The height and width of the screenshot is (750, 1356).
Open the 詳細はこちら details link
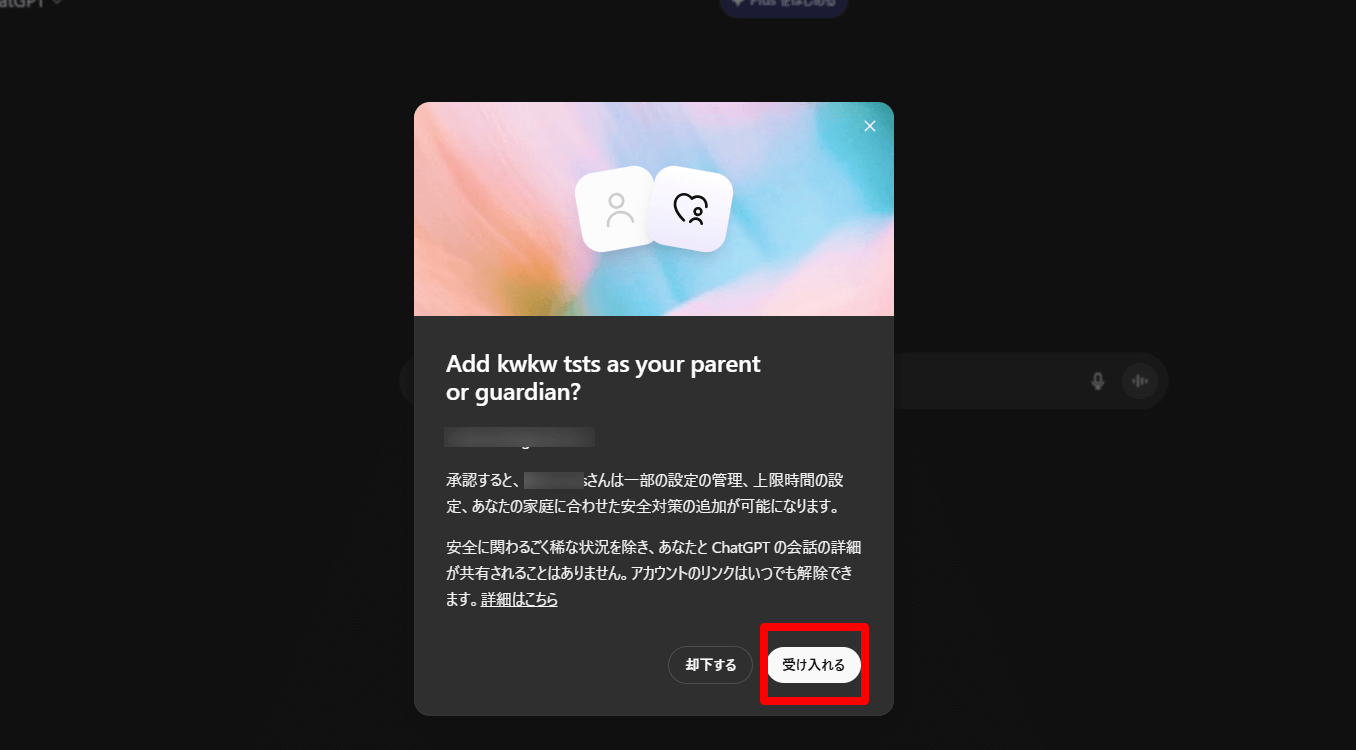[x=519, y=600]
